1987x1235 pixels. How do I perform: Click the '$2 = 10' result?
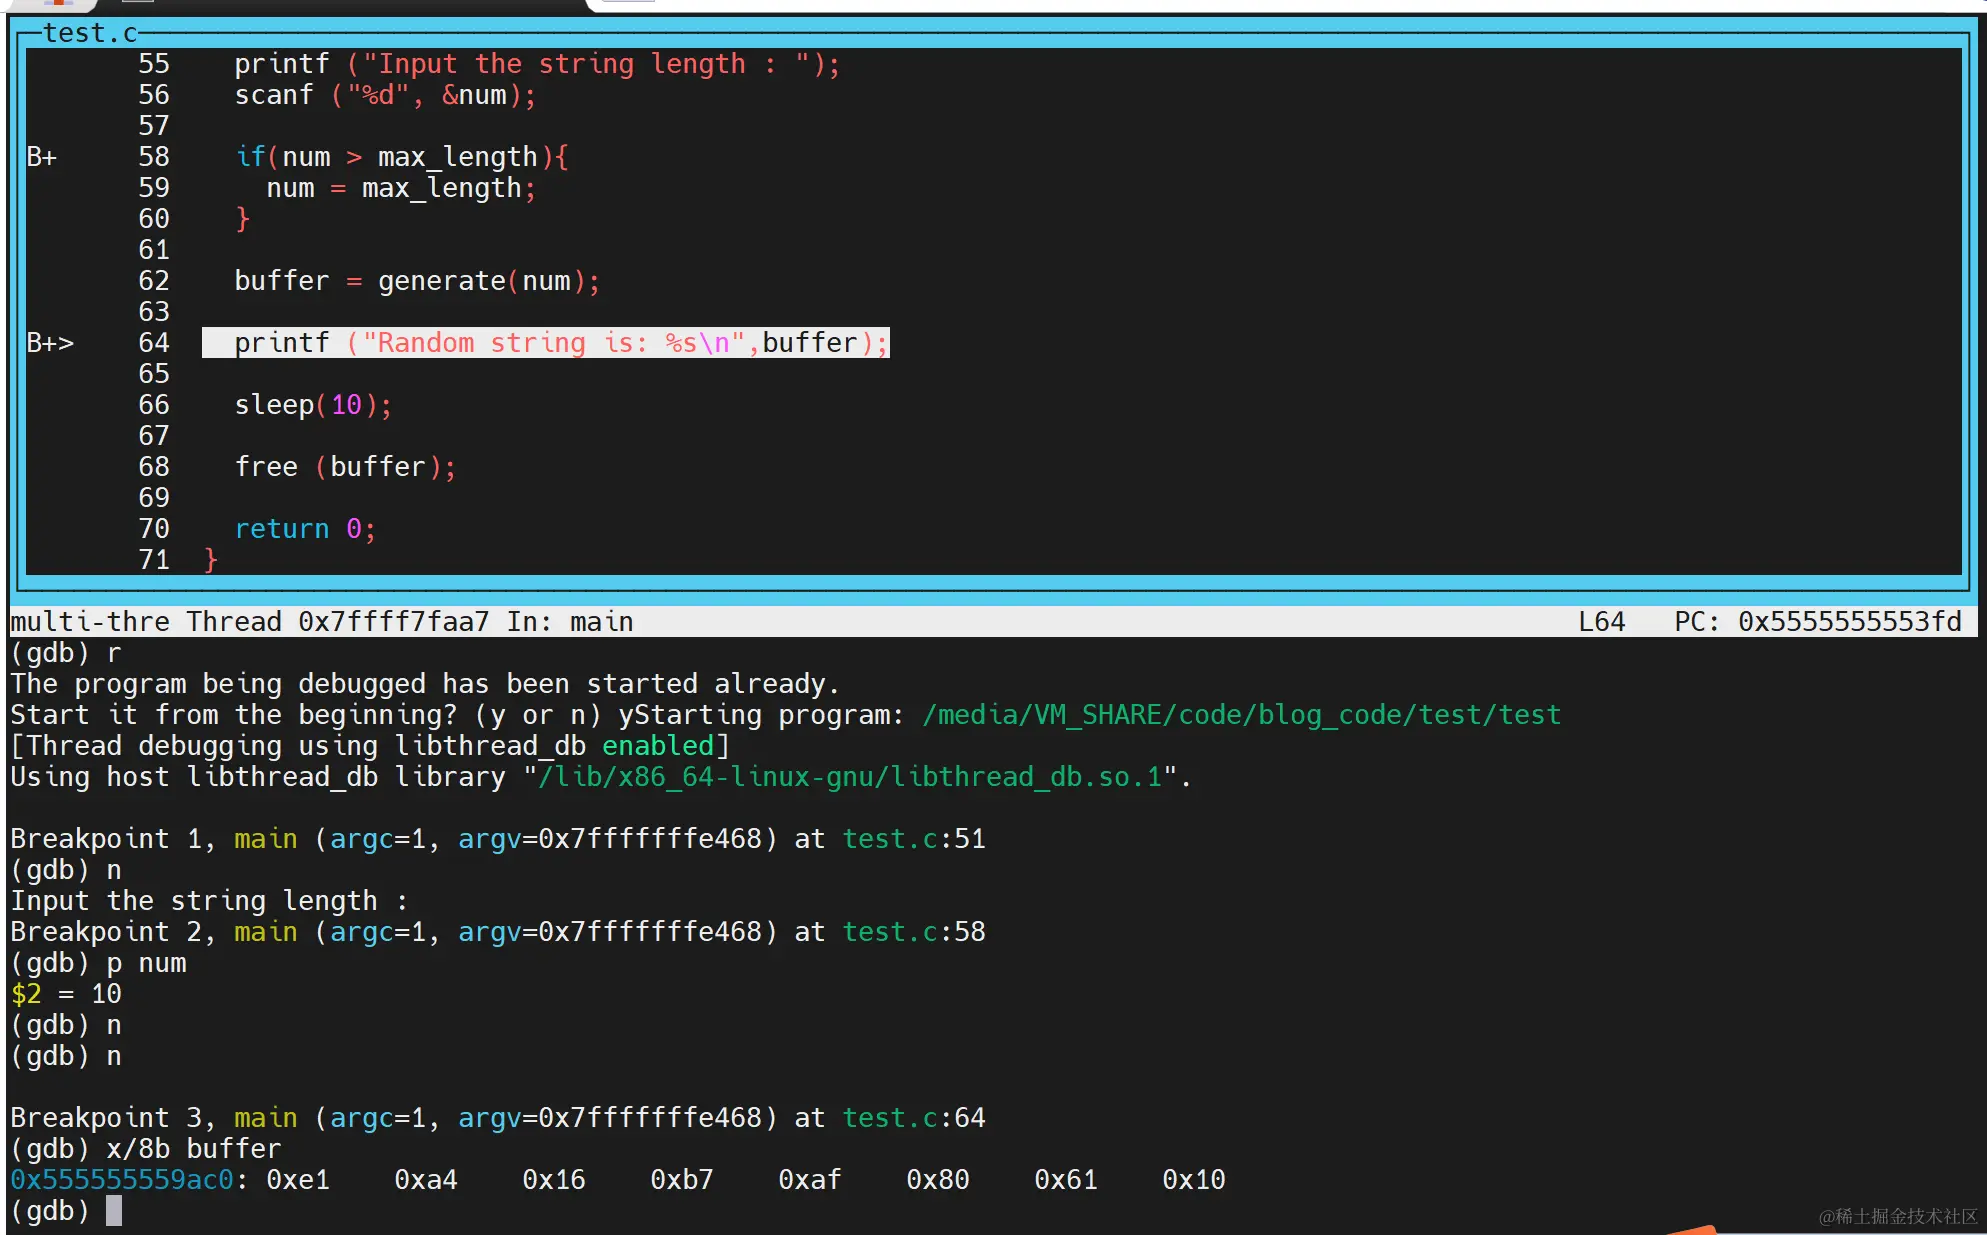click(x=66, y=994)
